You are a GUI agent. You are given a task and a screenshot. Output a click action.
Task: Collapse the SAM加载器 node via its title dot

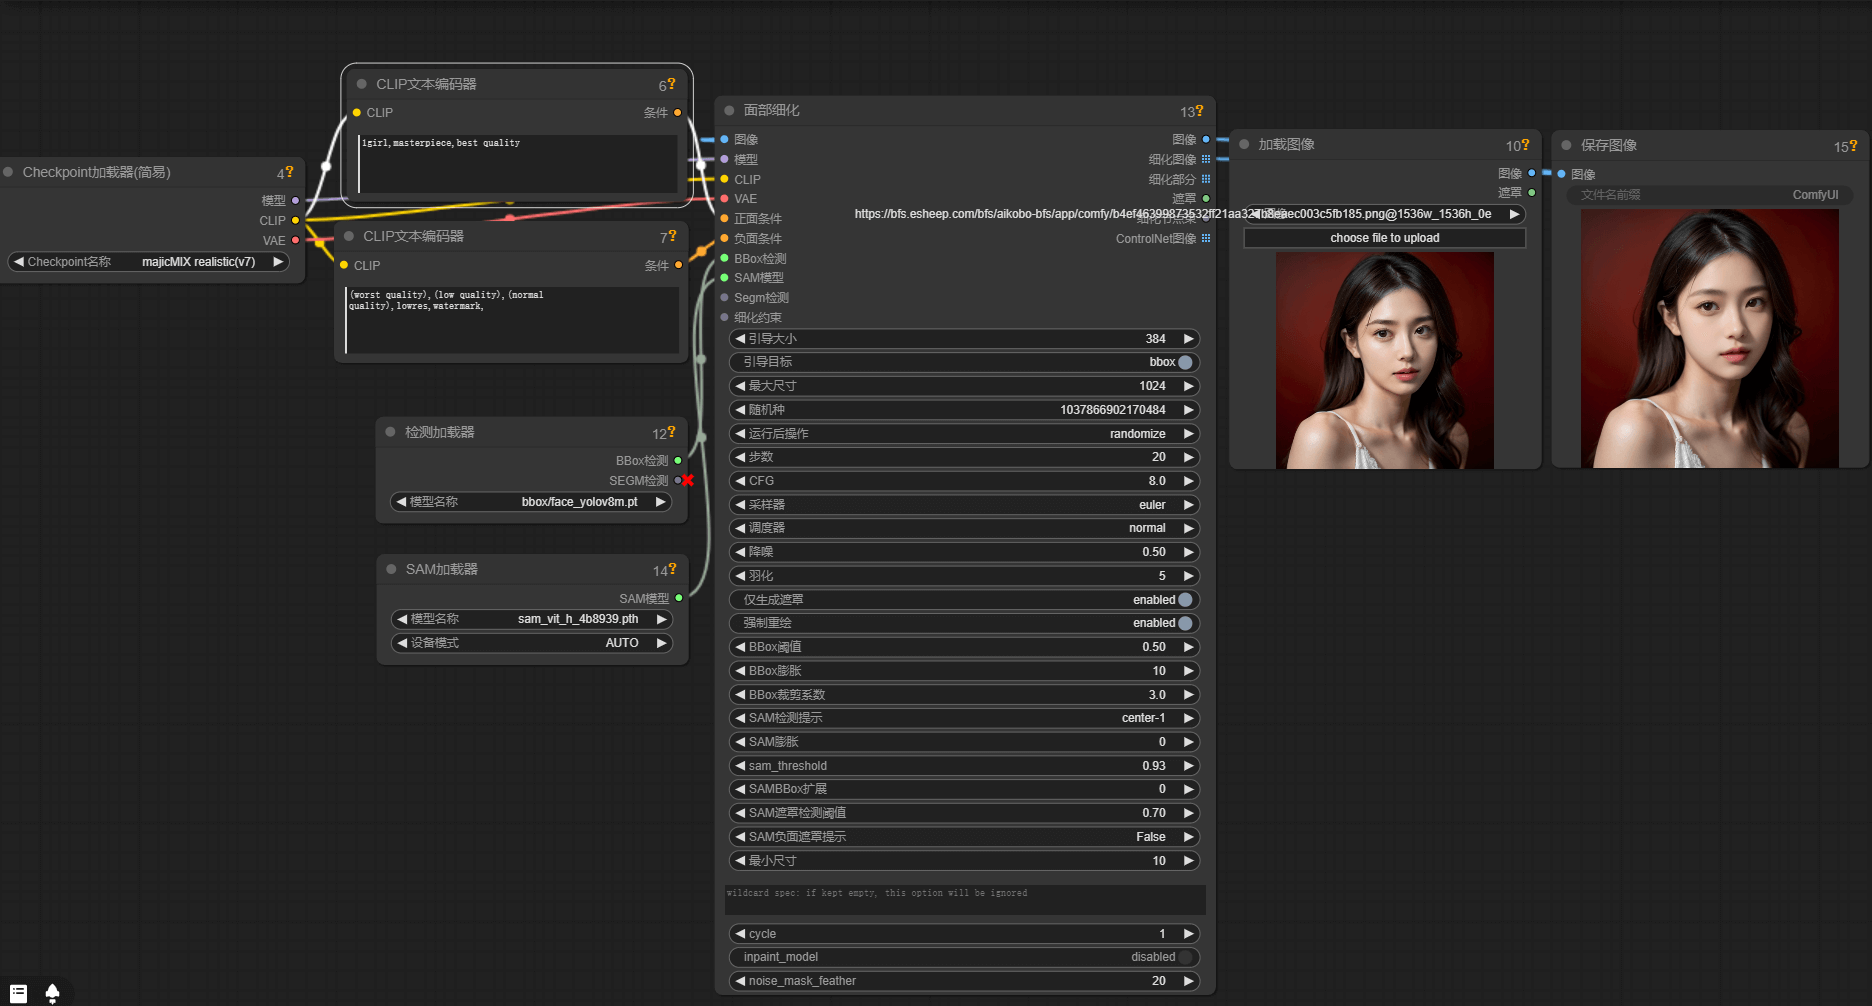tap(392, 569)
